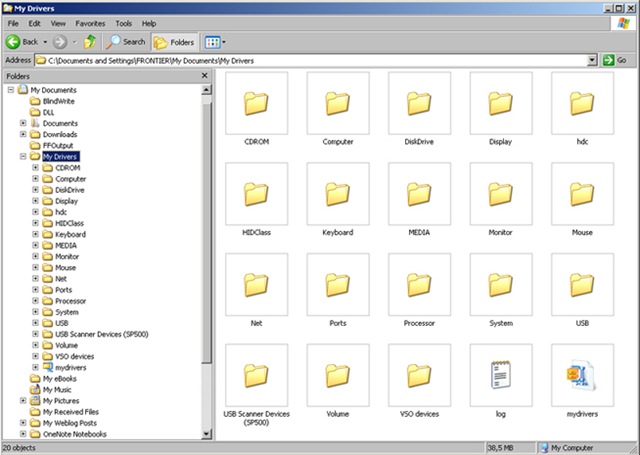The image size is (640, 455).
Task: Select the Mouse folder thumbnail
Action: (x=582, y=194)
